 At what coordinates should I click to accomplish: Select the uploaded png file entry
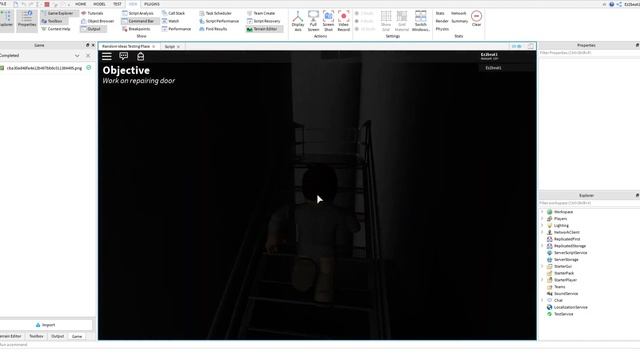tap(44, 68)
